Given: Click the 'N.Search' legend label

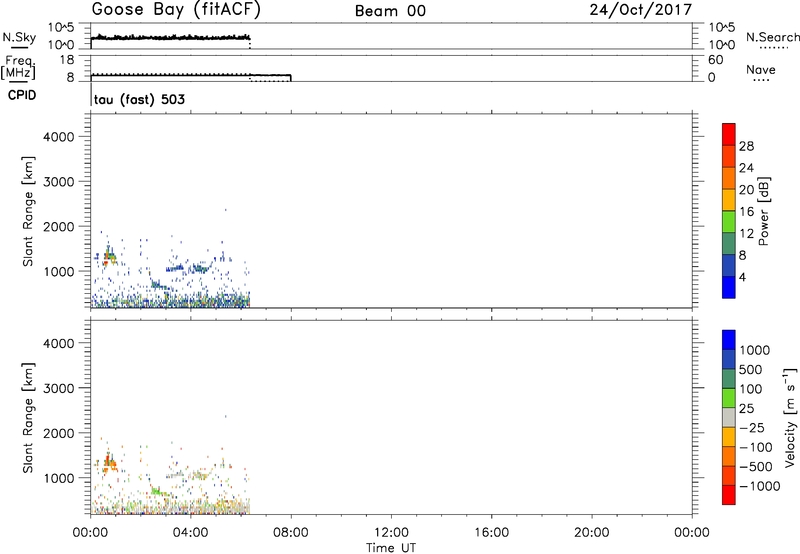Looking at the screenshot, I should coord(772,37).
